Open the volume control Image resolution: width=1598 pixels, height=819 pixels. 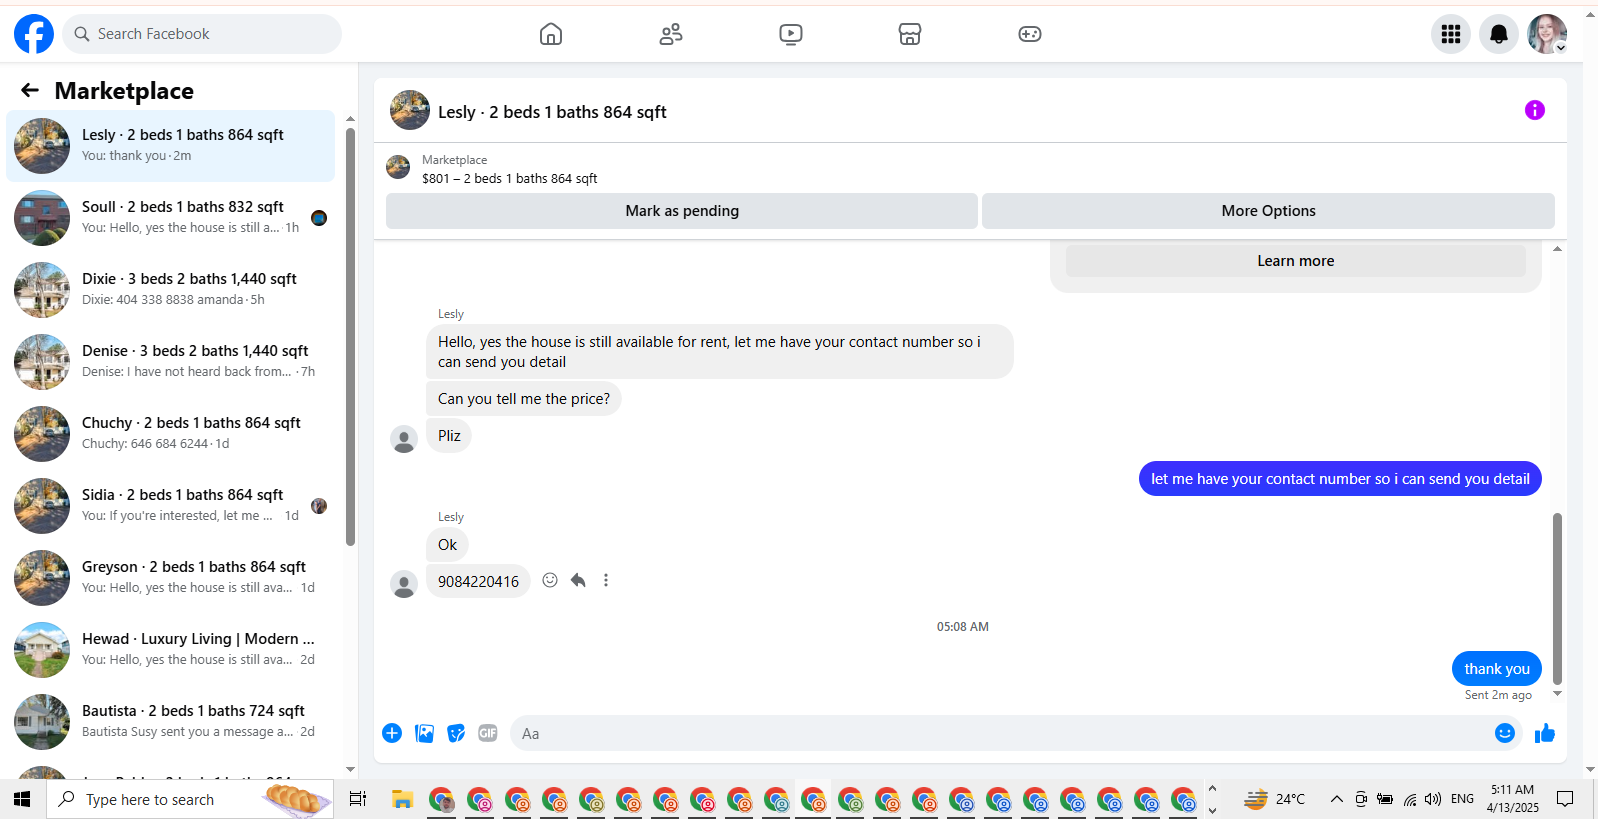pyautogui.click(x=1433, y=799)
